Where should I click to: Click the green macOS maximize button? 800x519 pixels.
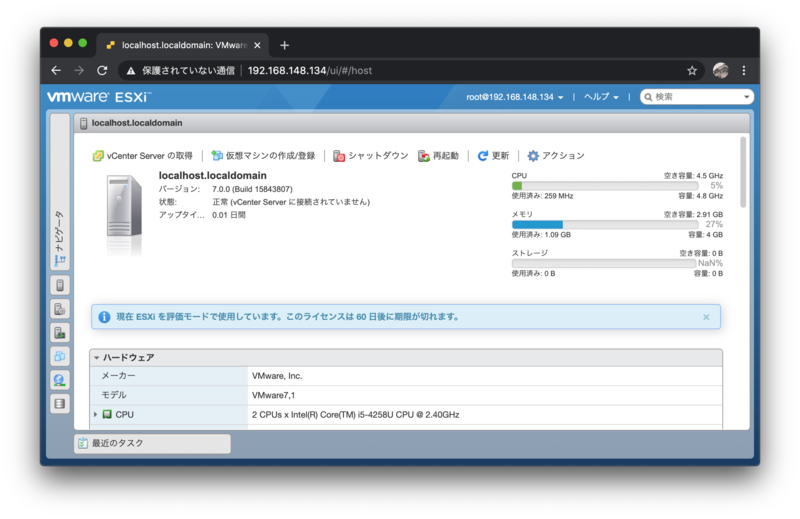[x=83, y=43]
